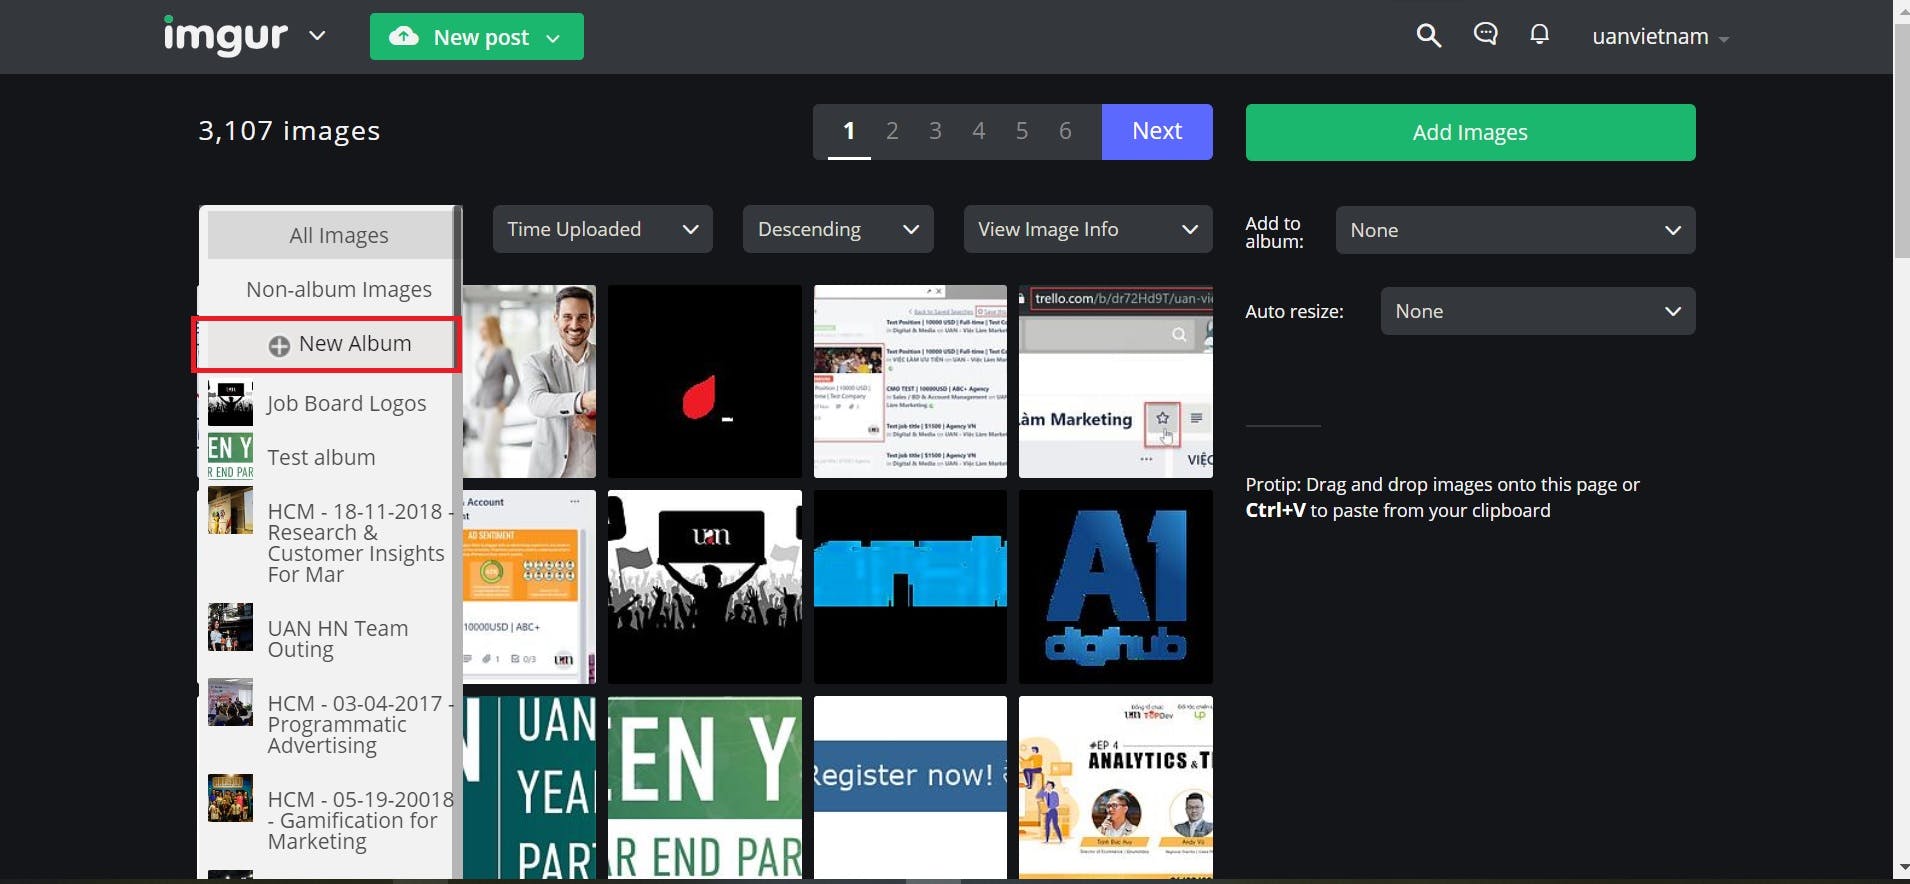Select All Images in the album list
1910x884 pixels.
coord(330,235)
